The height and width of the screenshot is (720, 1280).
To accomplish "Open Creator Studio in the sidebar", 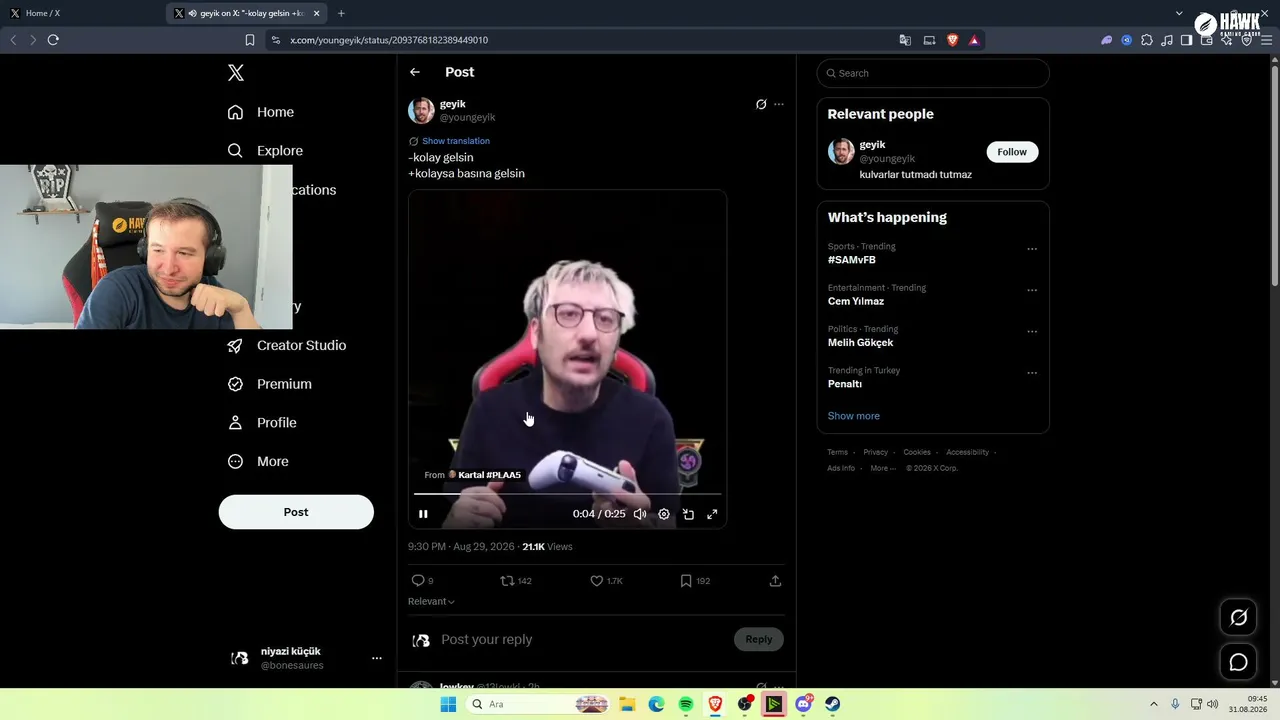I will [x=287, y=345].
